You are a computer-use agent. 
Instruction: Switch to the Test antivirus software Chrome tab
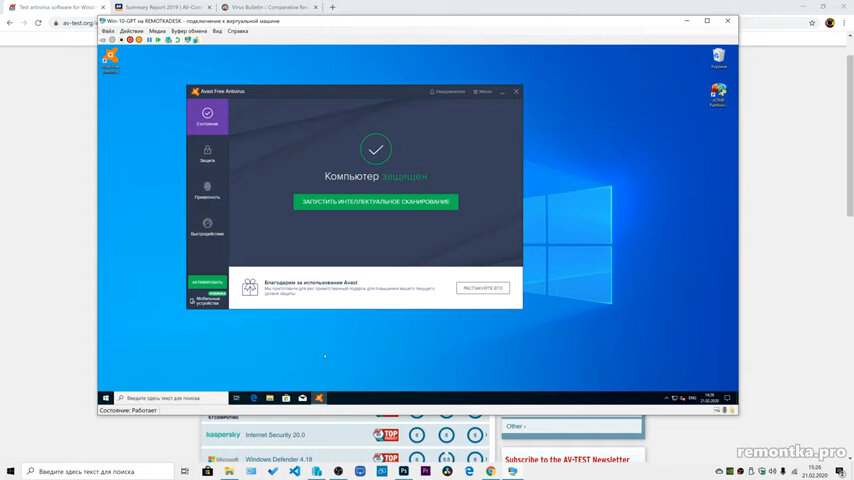[57, 7]
